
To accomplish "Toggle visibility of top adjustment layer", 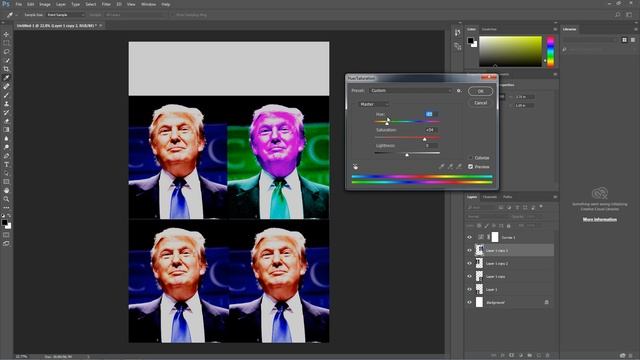I will tap(469, 237).
